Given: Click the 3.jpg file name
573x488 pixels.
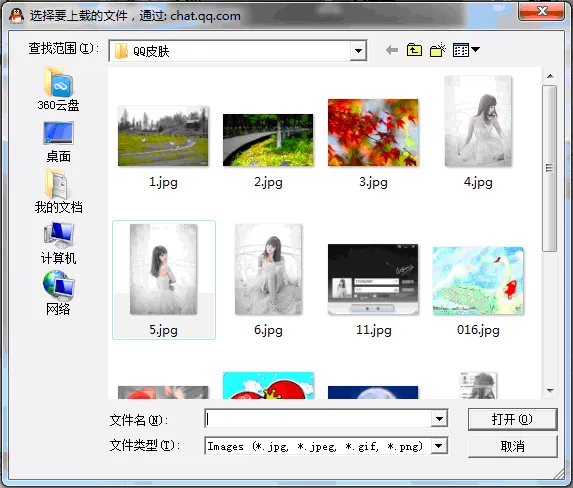Looking at the screenshot, I should tap(373, 182).
